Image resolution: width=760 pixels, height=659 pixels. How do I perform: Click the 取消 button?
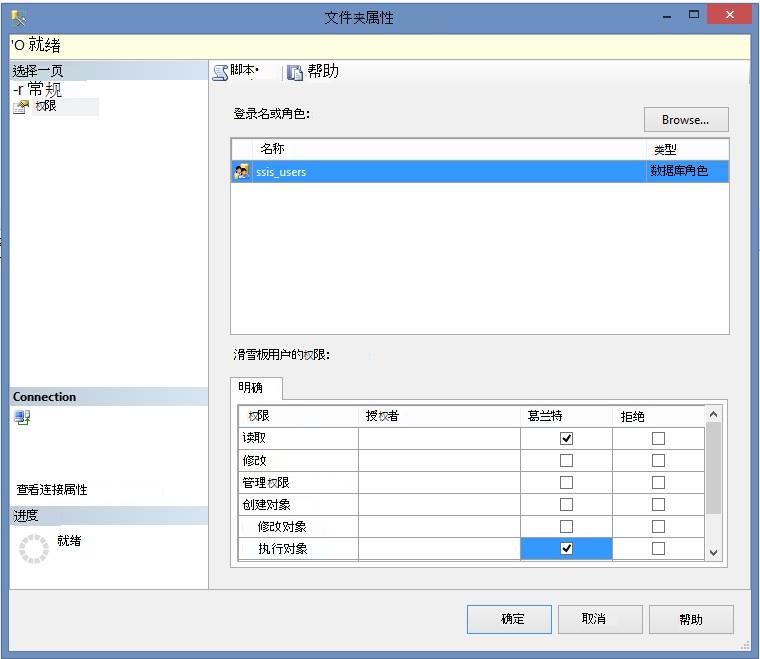pyautogui.click(x=600, y=619)
